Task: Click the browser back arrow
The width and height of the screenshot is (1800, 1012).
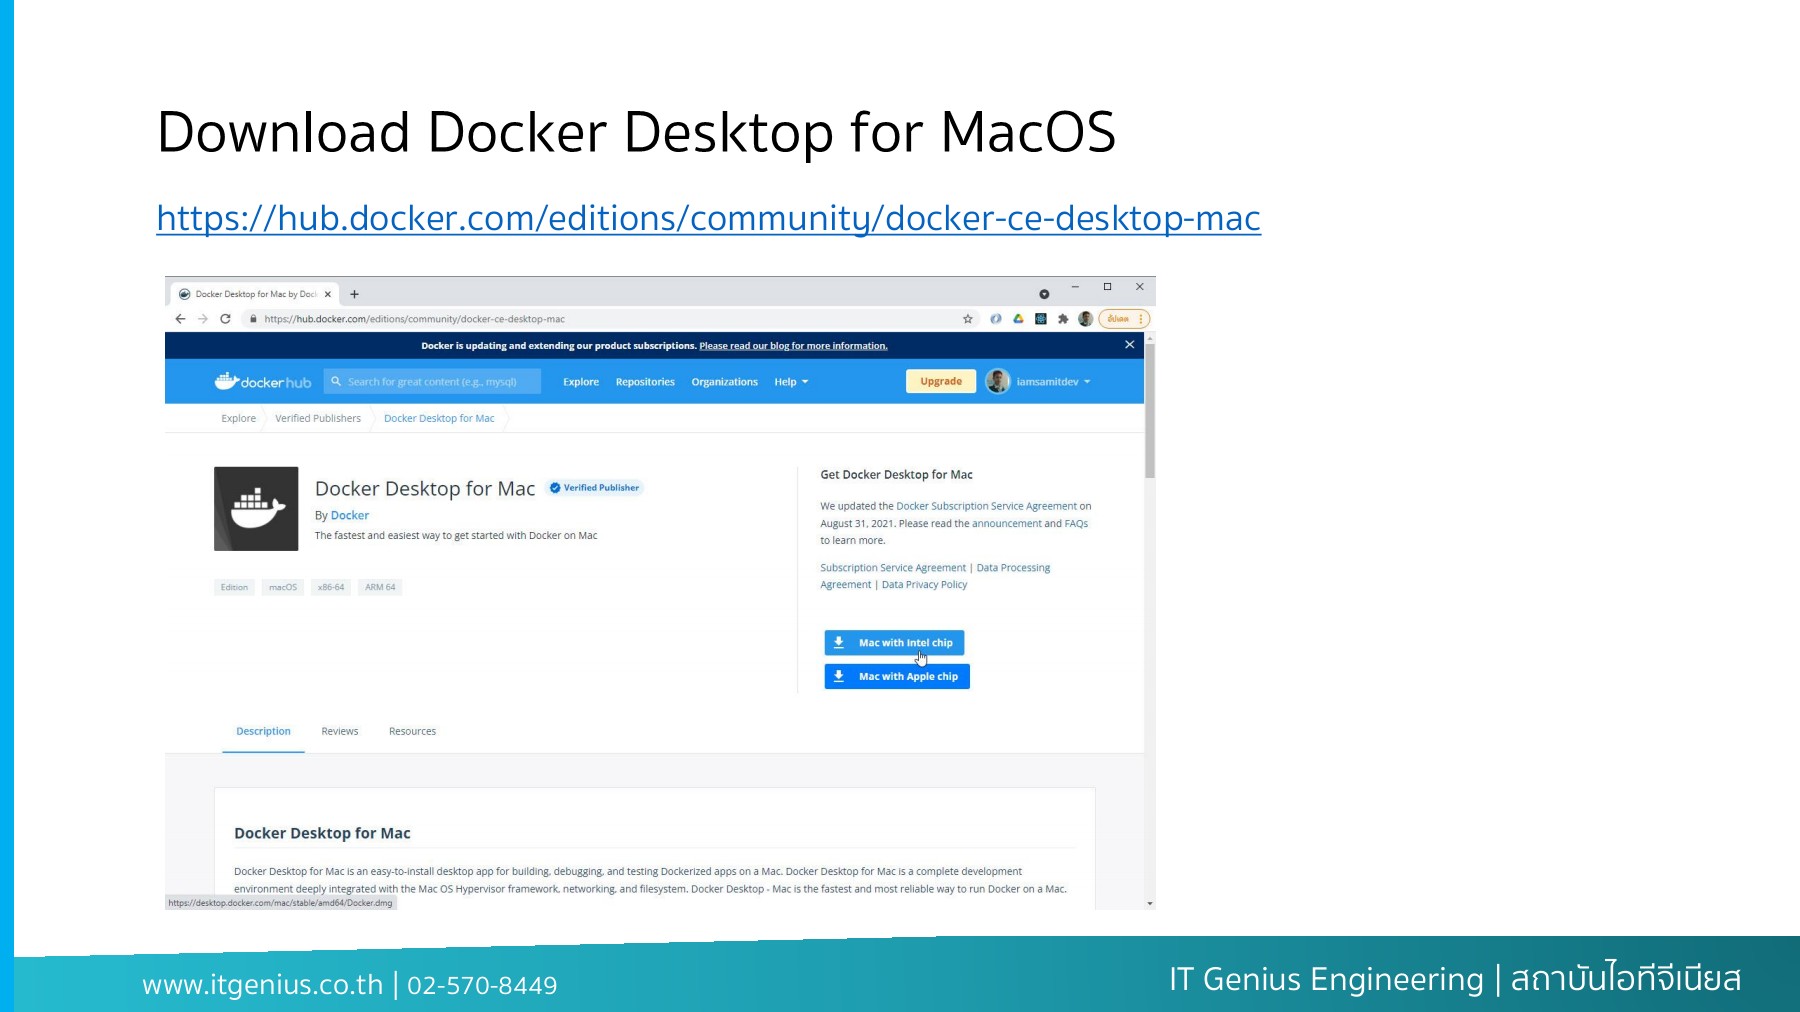Action: coord(180,319)
